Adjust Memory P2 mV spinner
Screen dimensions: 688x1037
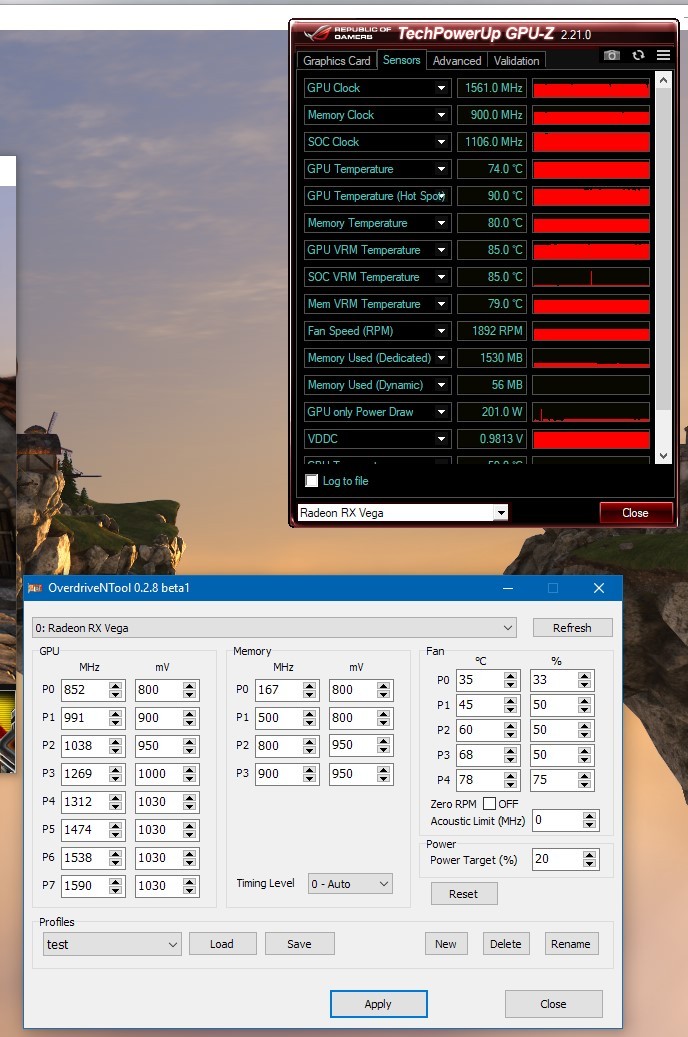384,745
